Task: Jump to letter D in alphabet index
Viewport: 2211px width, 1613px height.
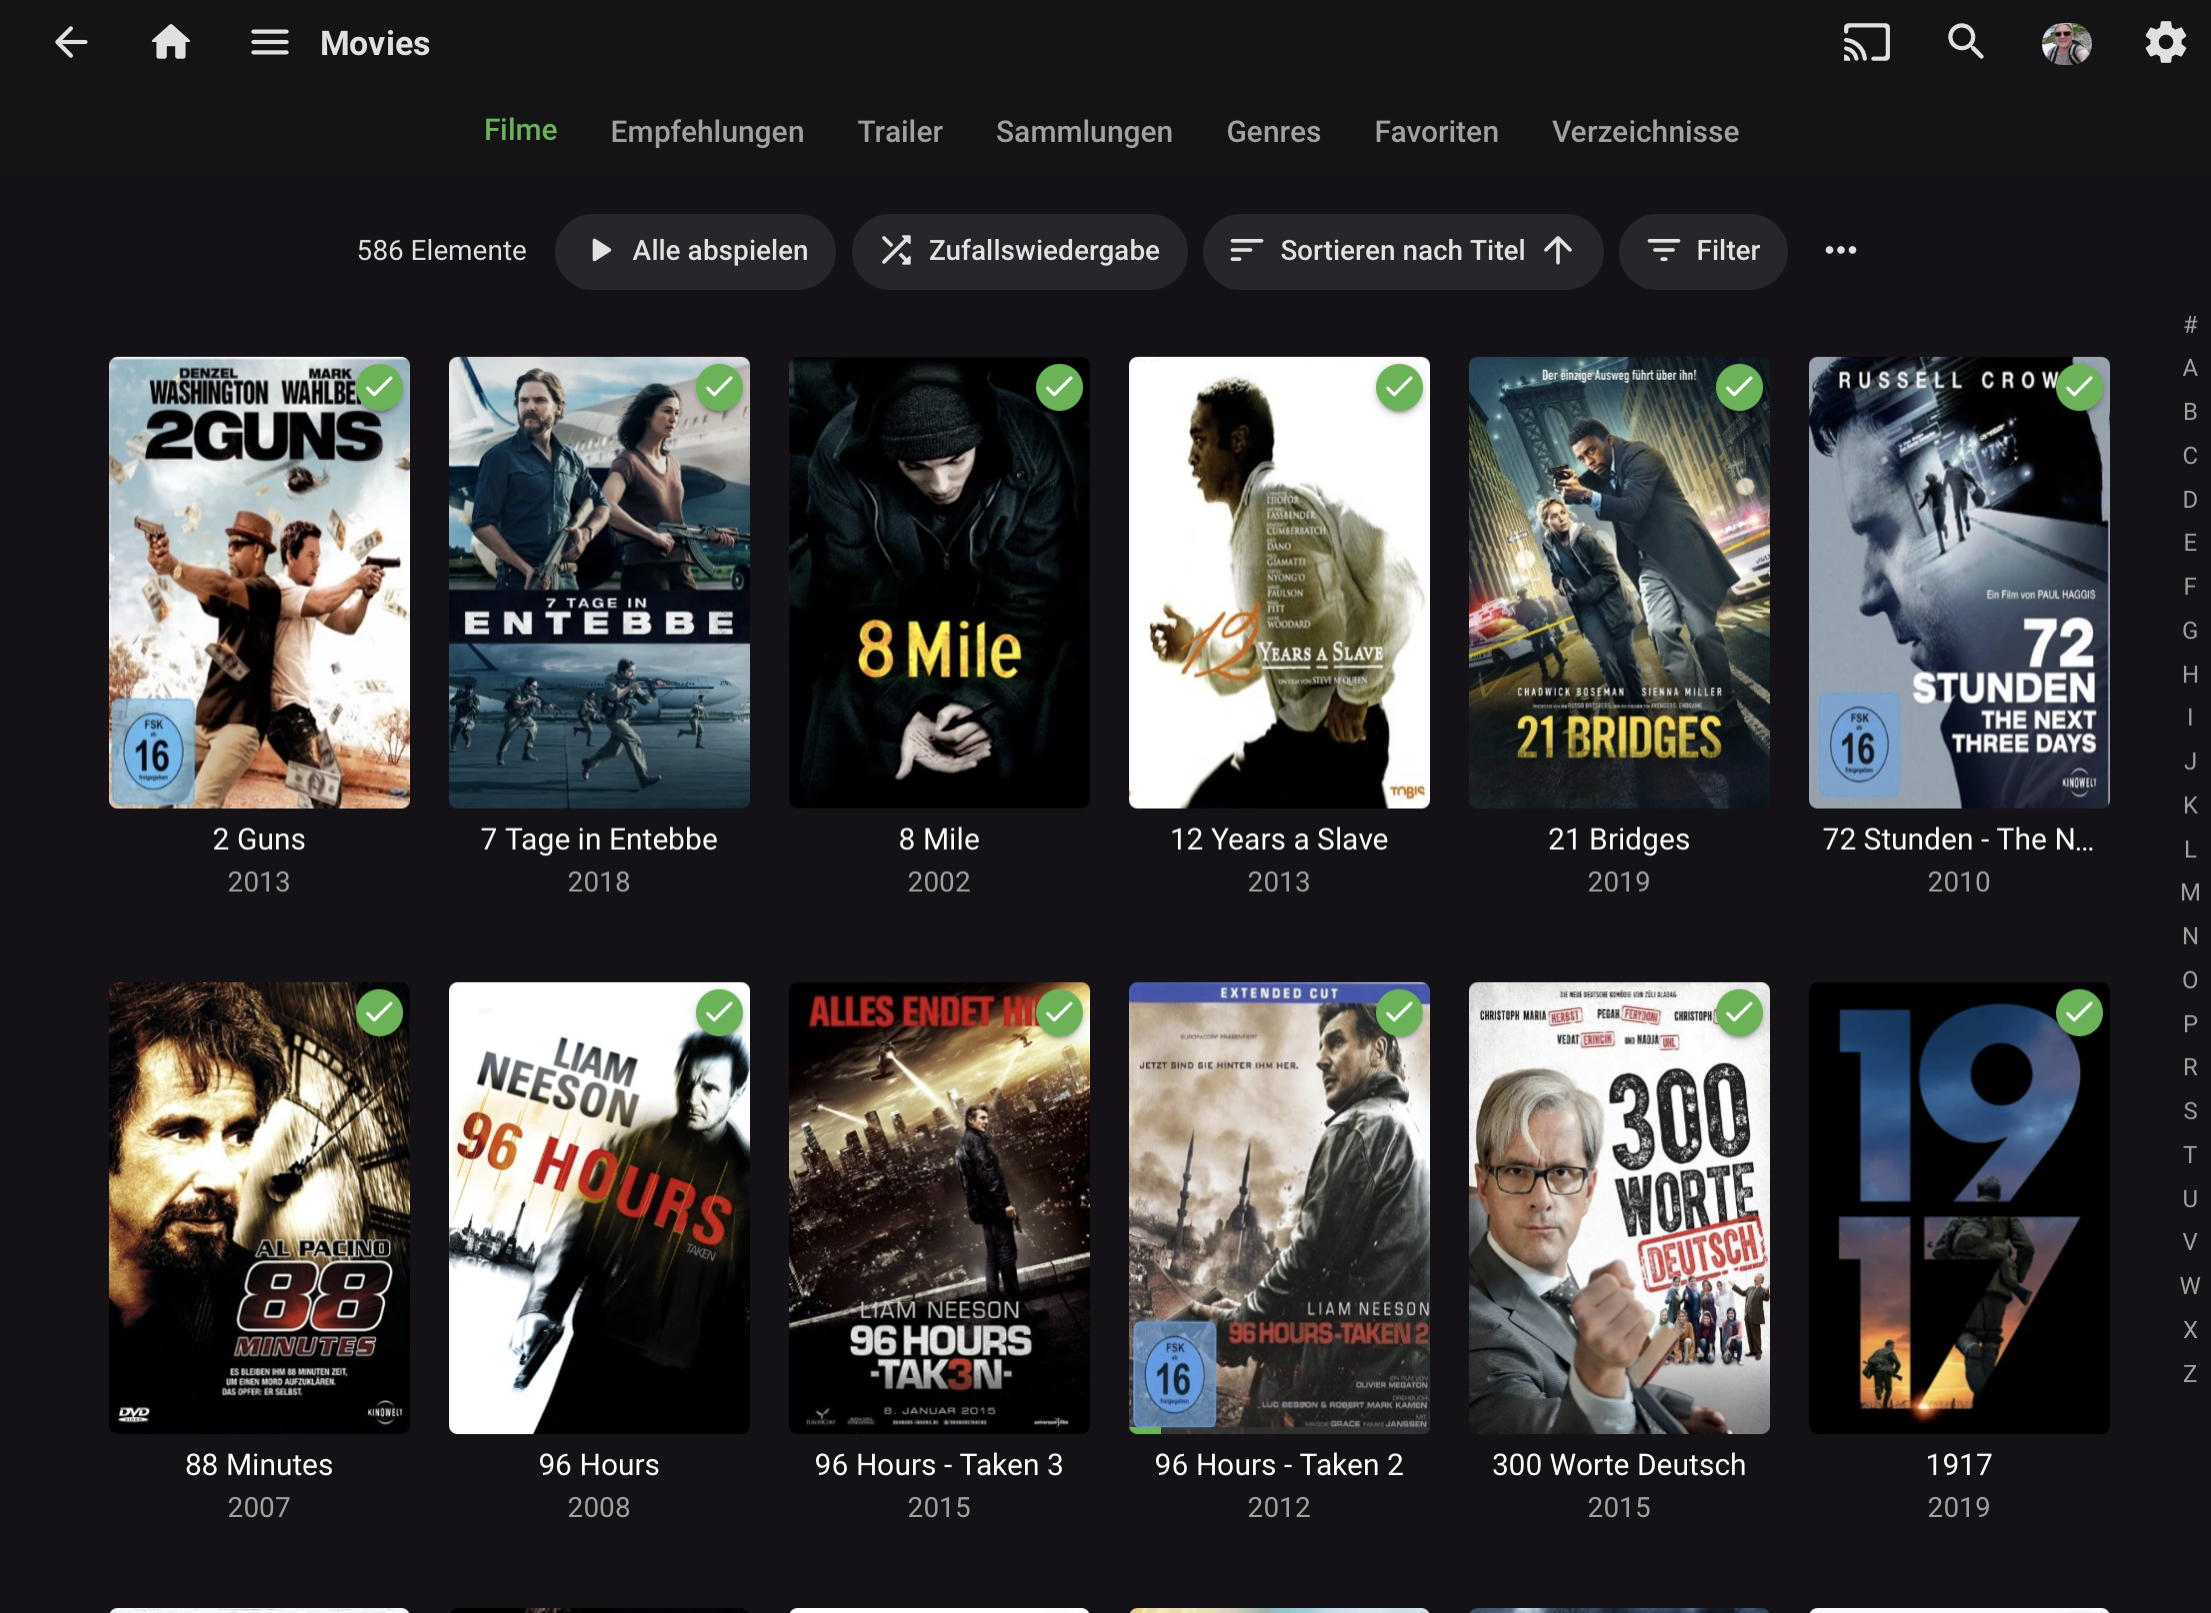Action: tap(2190, 499)
